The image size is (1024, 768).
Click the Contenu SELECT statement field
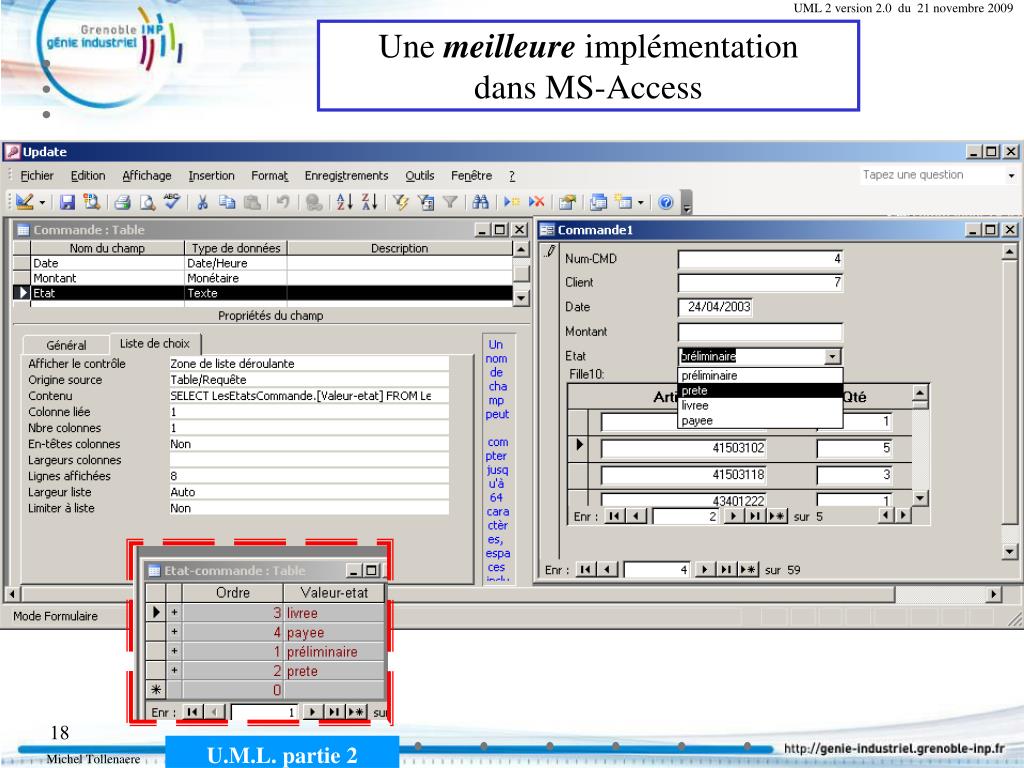[x=309, y=396]
